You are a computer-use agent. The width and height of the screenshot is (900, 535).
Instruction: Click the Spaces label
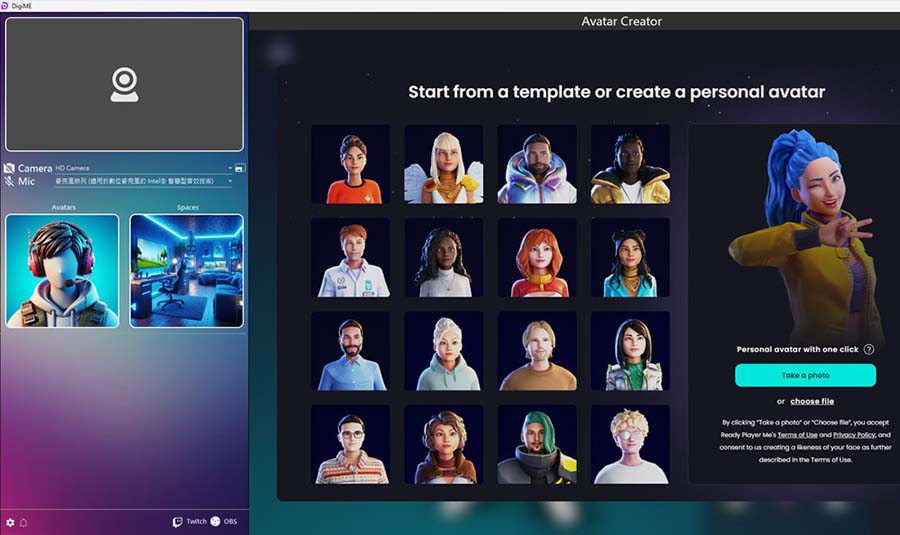coord(188,207)
